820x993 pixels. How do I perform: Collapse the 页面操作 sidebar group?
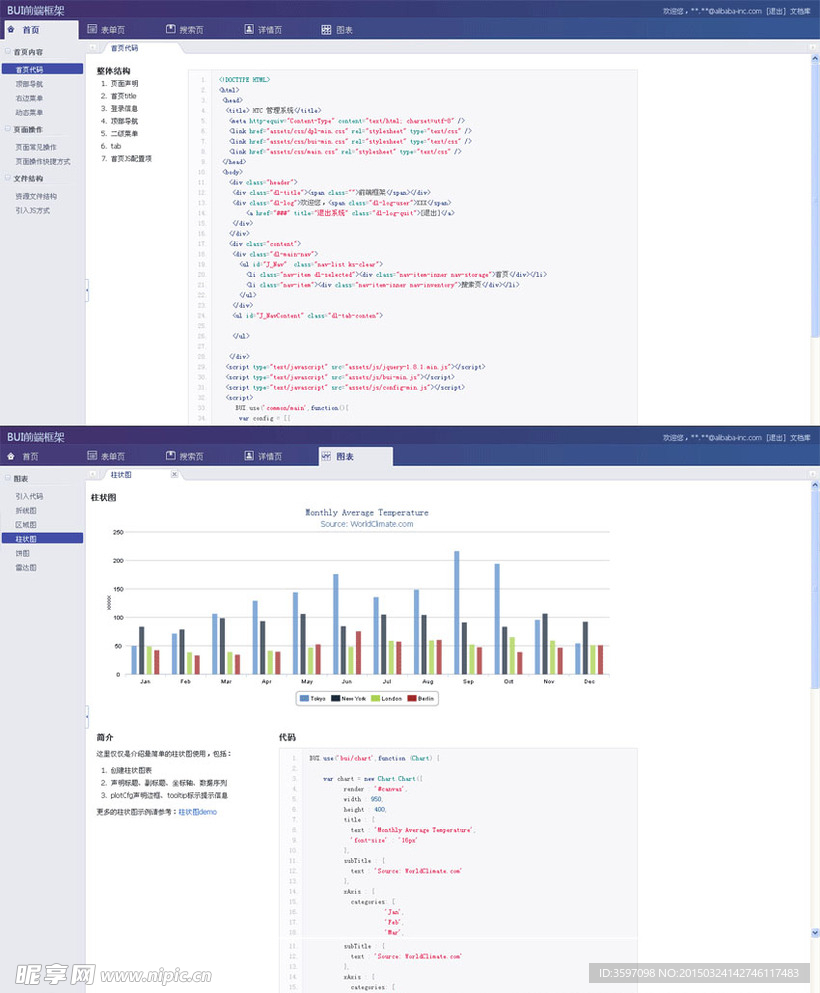(x=8, y=129)
